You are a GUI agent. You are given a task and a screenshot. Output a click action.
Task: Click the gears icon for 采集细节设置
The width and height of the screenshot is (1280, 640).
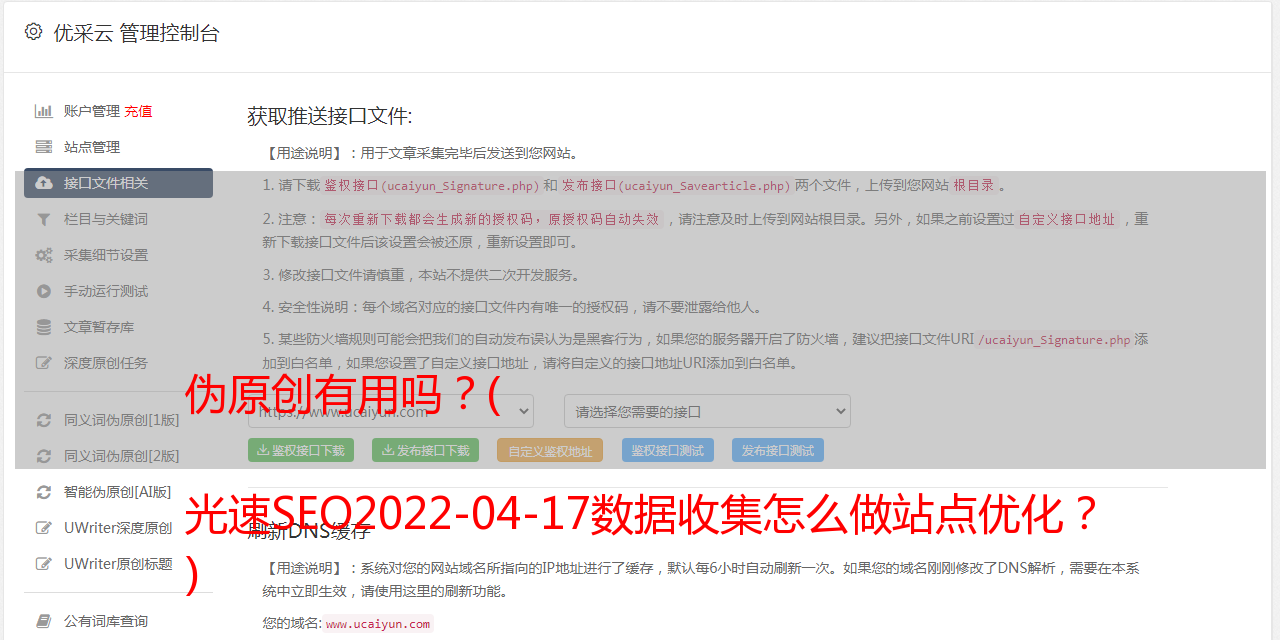click(44, 255)
